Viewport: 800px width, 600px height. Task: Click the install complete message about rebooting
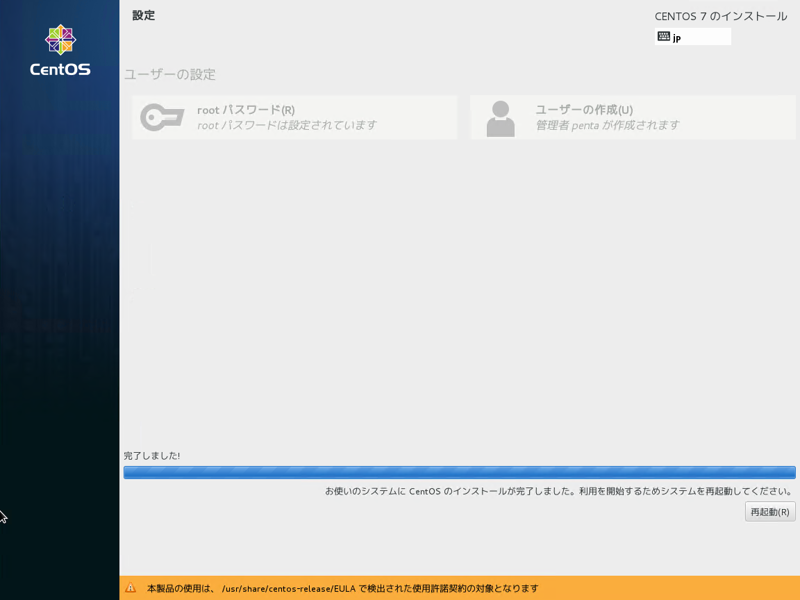pyautogui.click(x=559, y=491)
